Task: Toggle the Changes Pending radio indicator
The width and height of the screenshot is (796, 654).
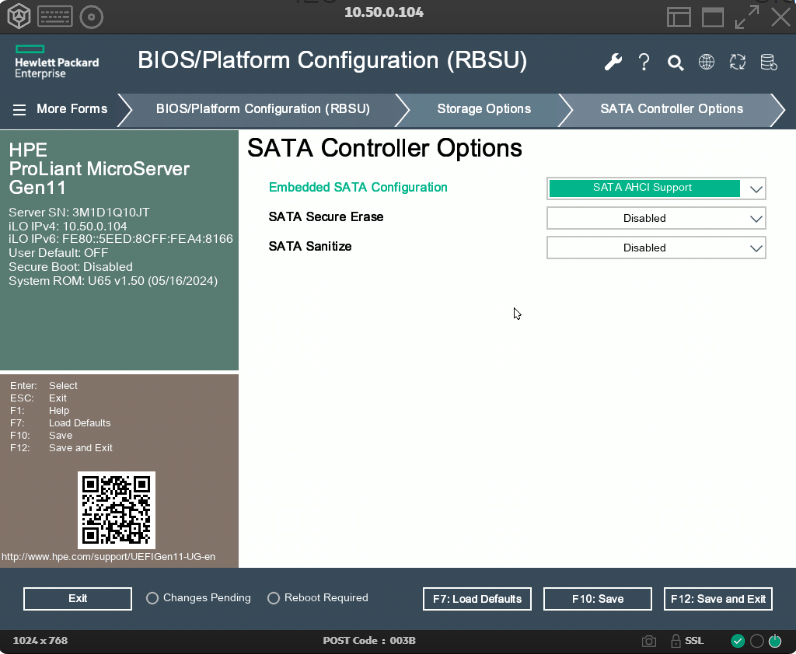Action: coord(152,598)
